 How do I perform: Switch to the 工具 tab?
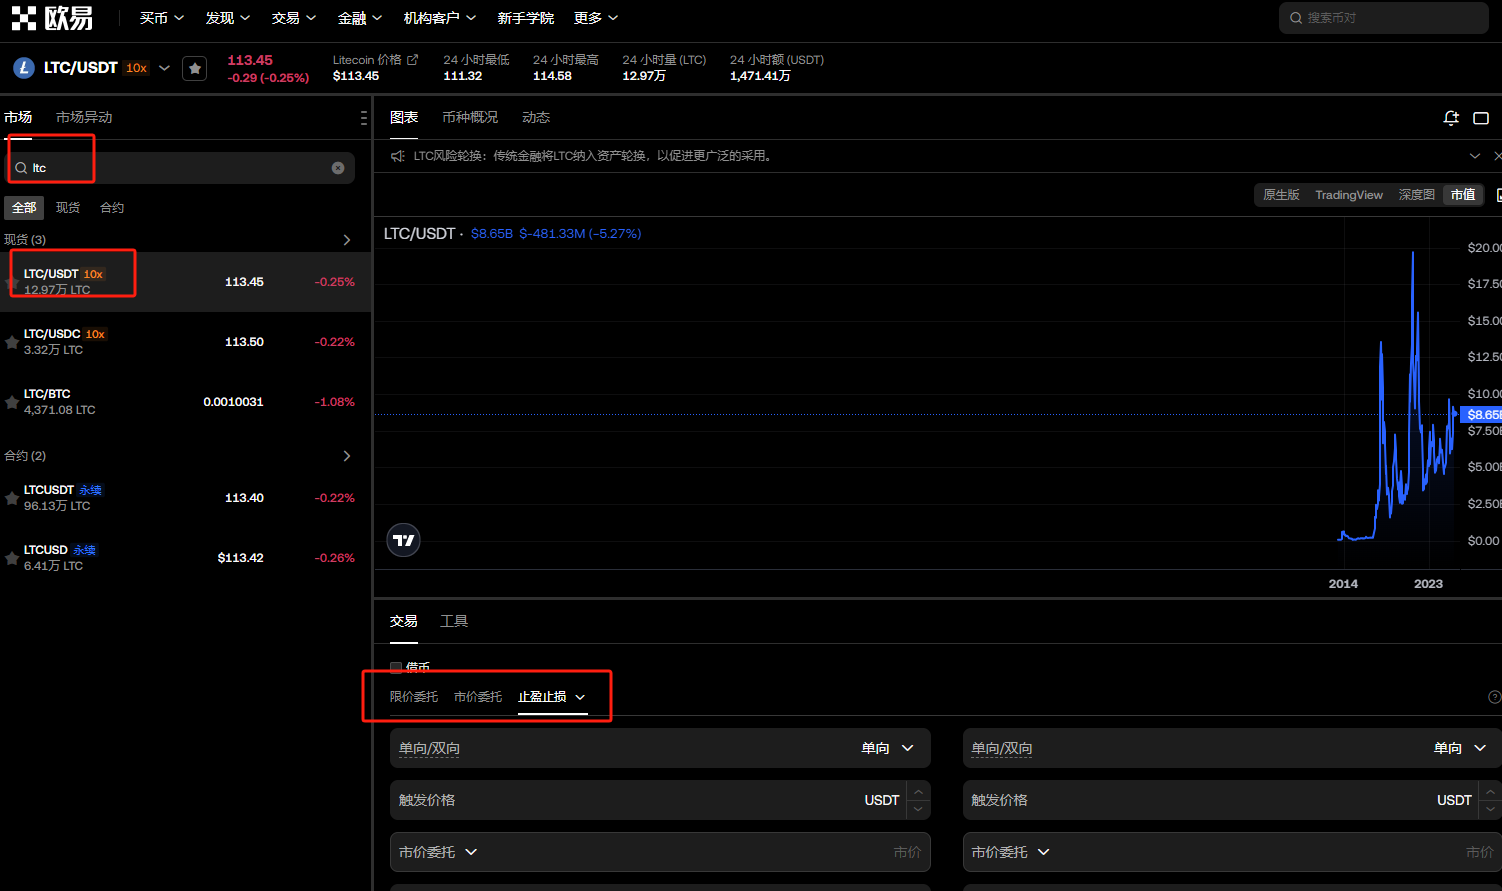454,621
